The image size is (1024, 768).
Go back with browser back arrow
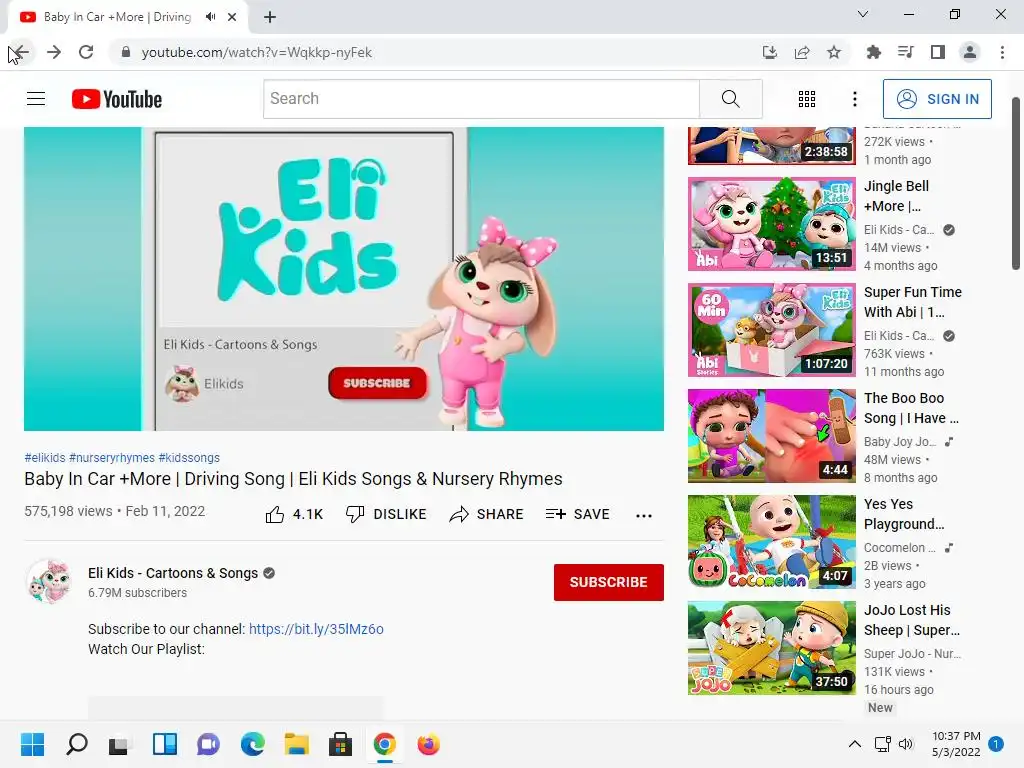pyautogui.click(x=21, y=52)
